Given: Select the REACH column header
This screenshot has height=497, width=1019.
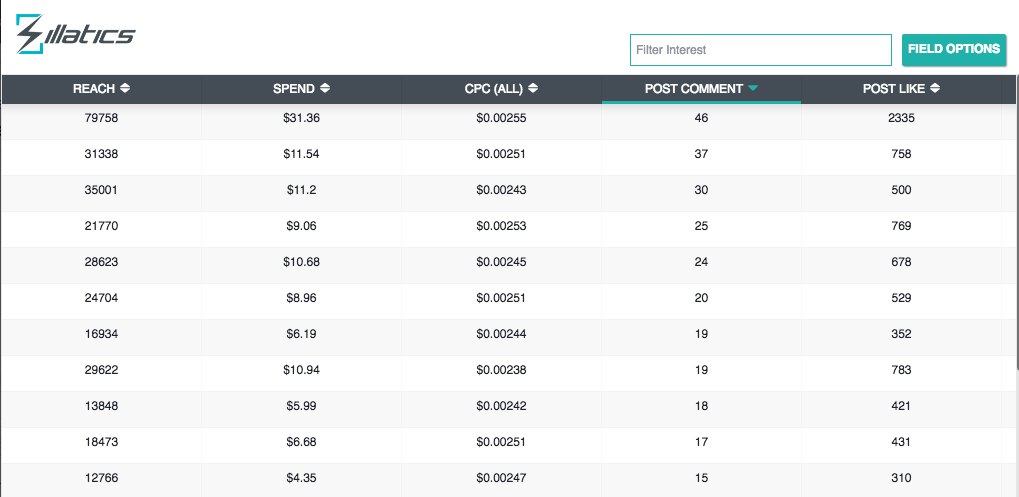Looking at the screenshot, I should coord(101,89).
